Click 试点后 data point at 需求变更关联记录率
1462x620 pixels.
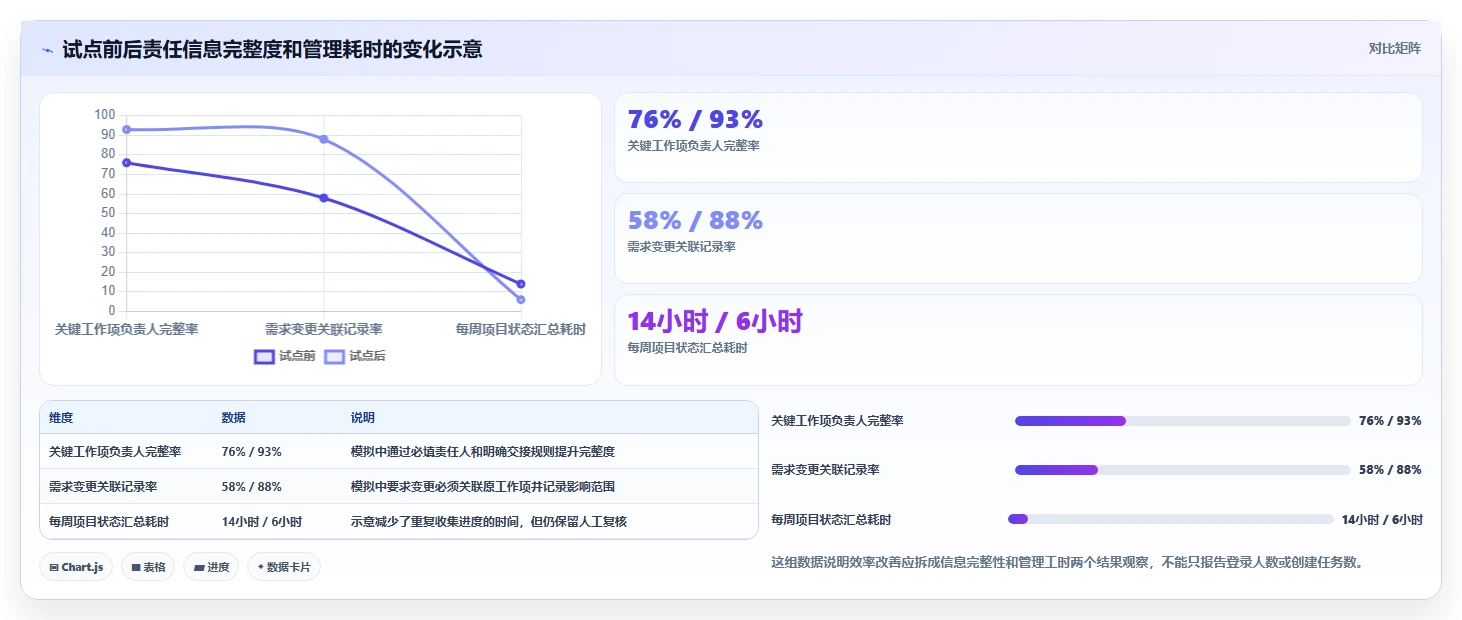[324, 139]
